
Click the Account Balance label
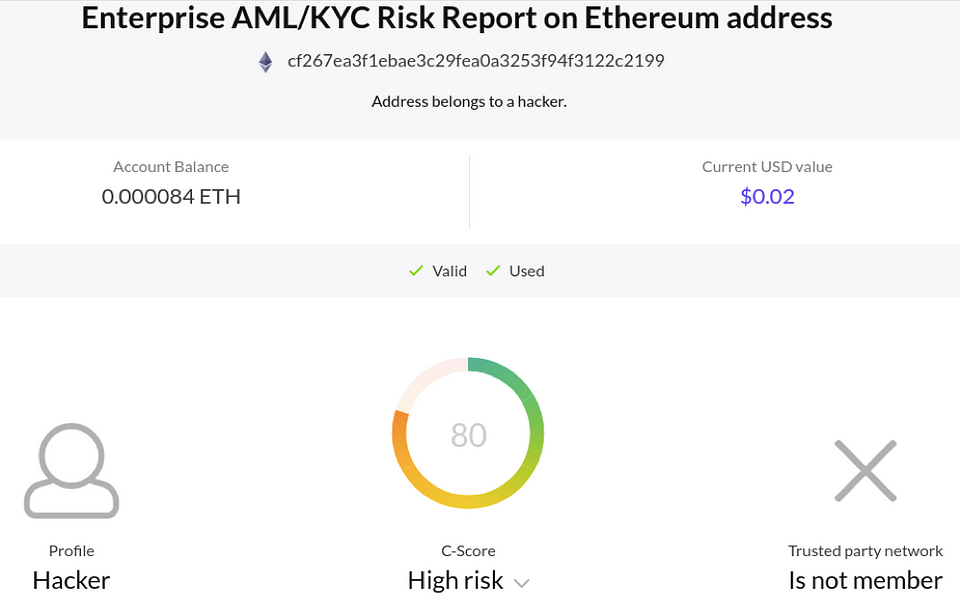171,167
